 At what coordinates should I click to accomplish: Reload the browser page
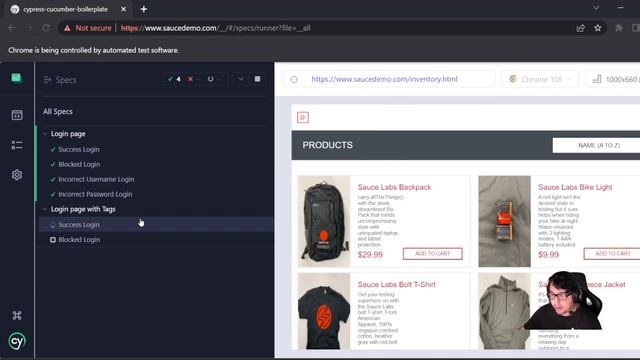tap(46, 28)
